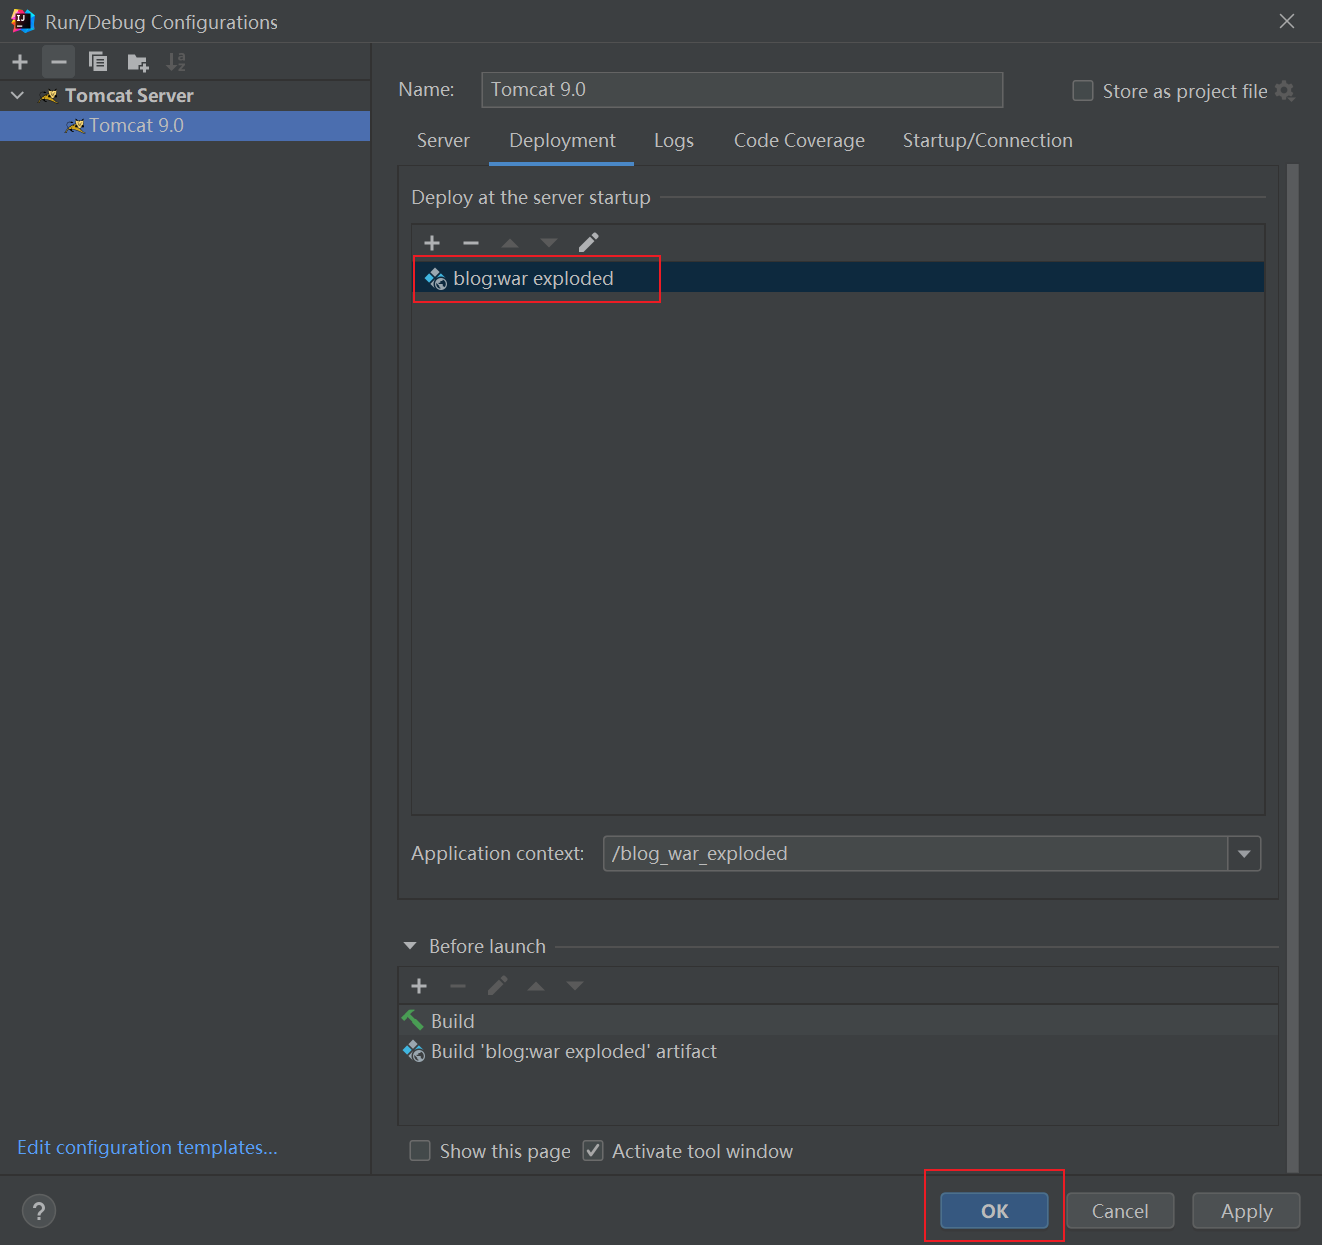Screen dimensions: 1322x1245
Task: Select the blog:war exploded artifact row
Action: pos(838,278)
